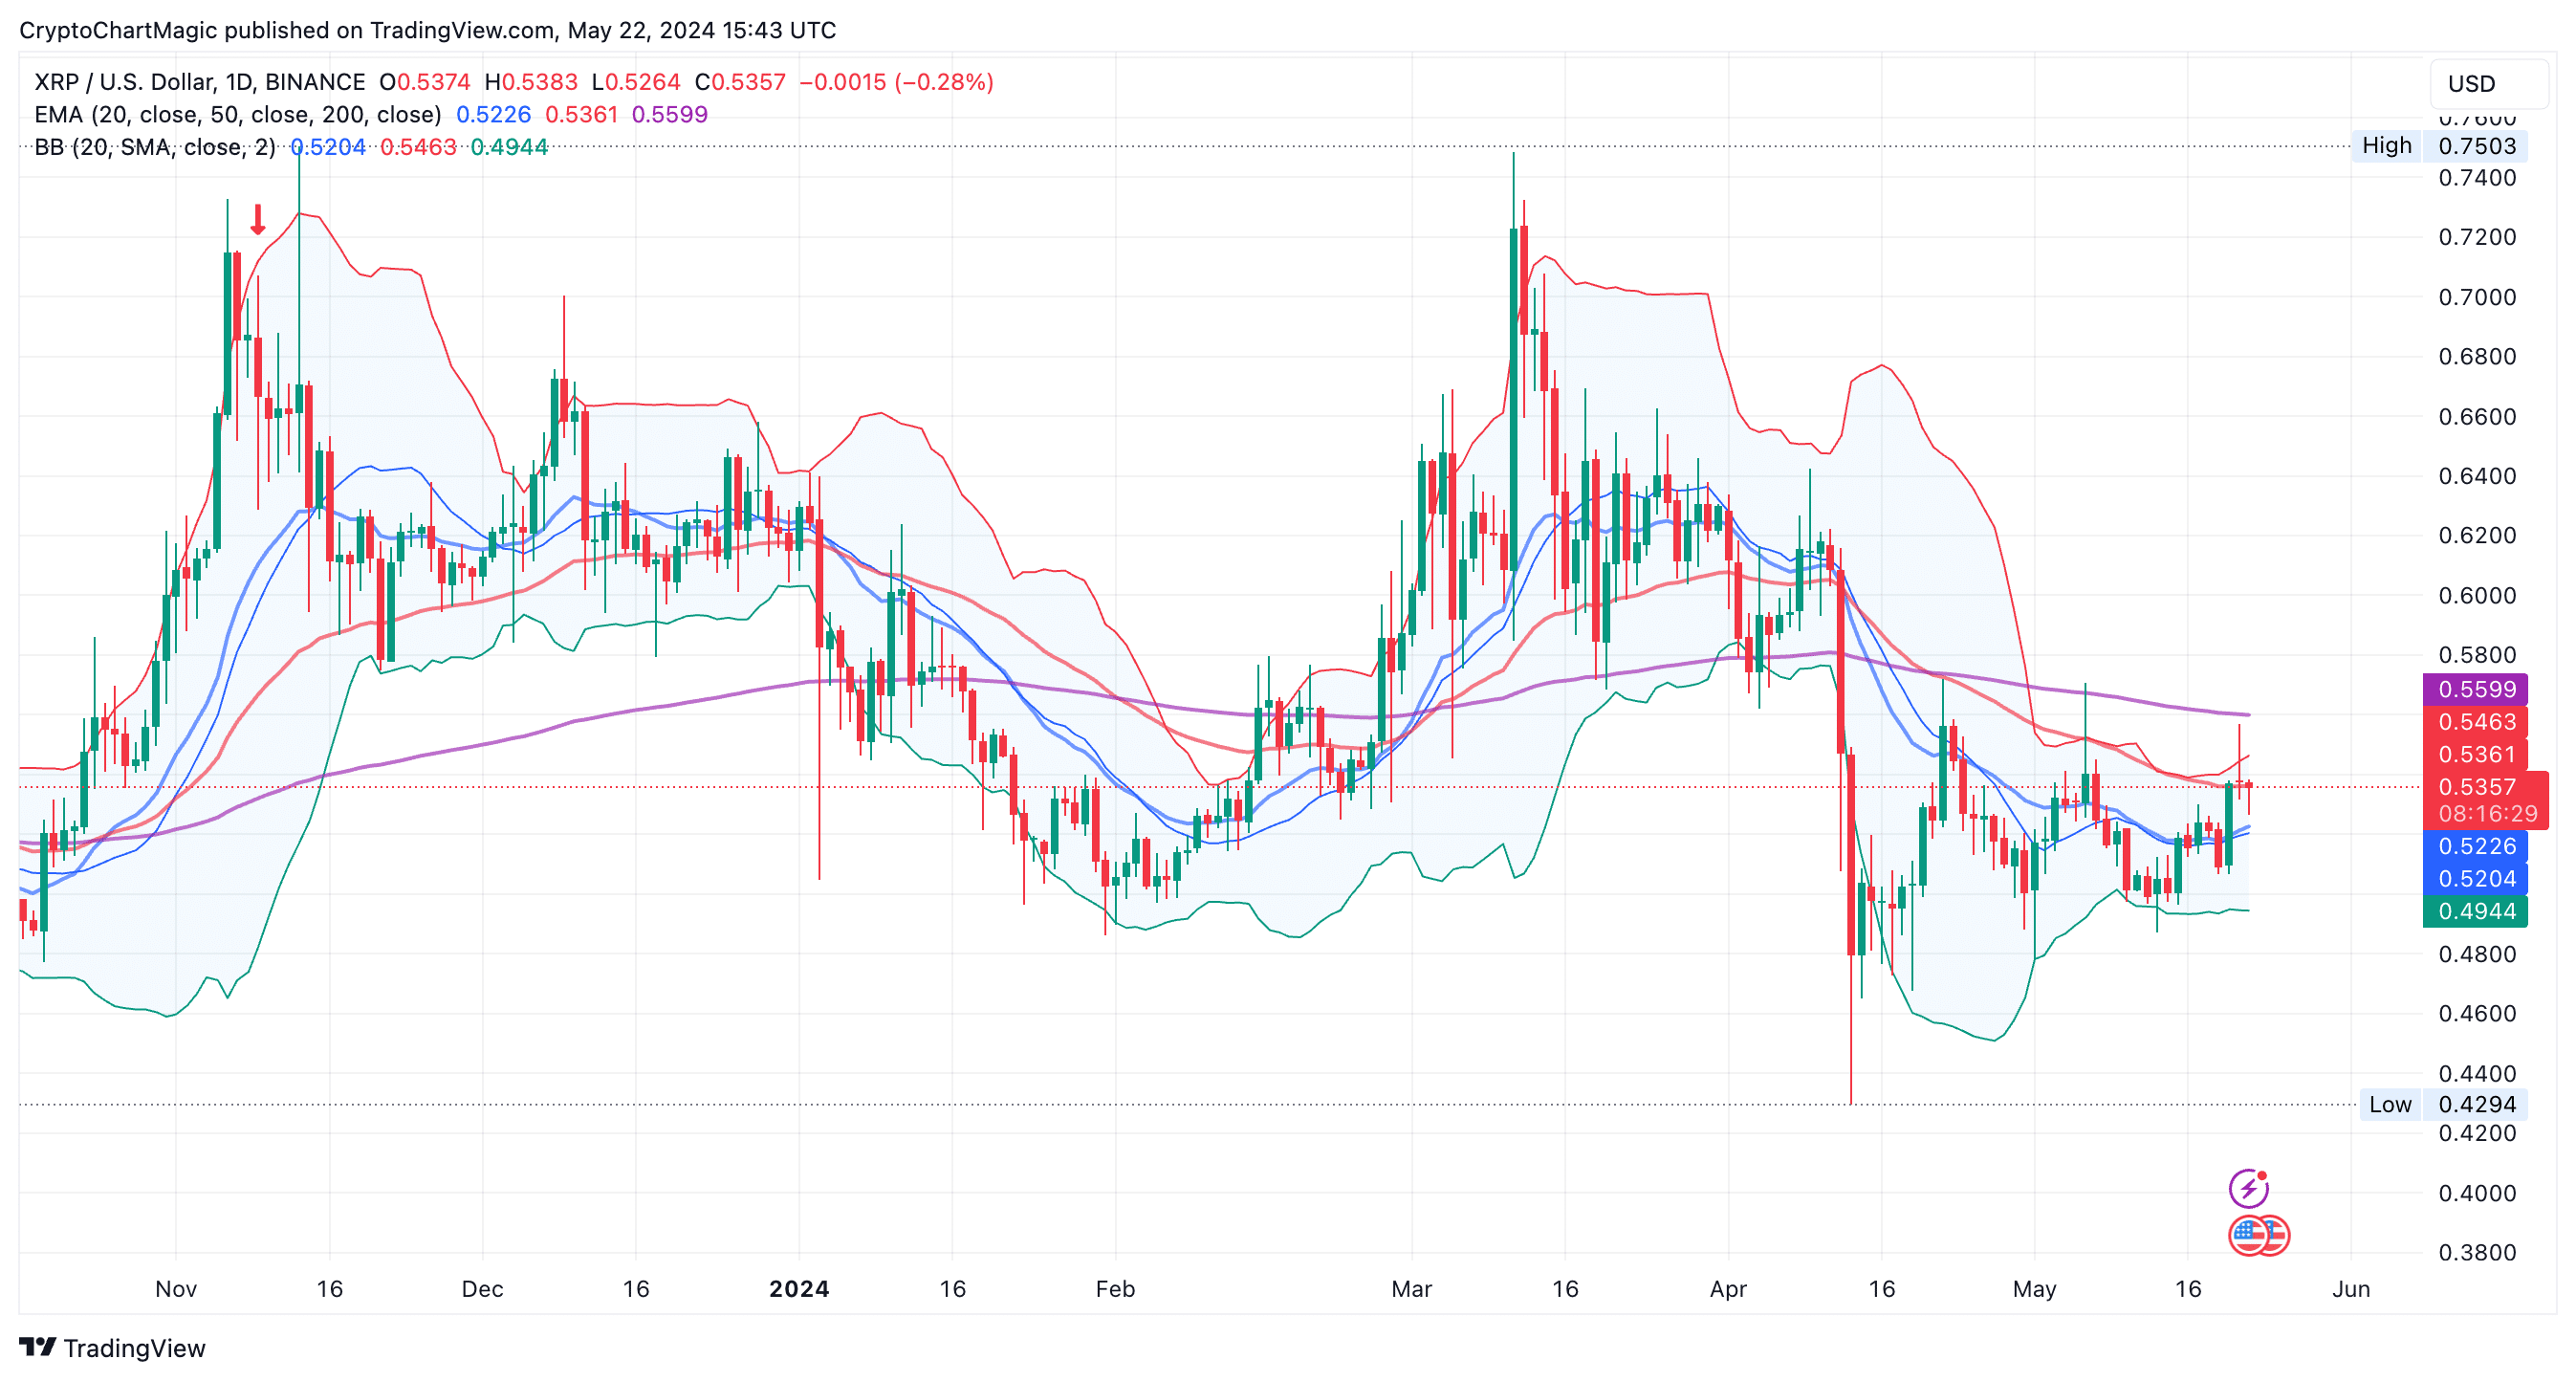Click the open price O0.5374 in header

[425, 82]
